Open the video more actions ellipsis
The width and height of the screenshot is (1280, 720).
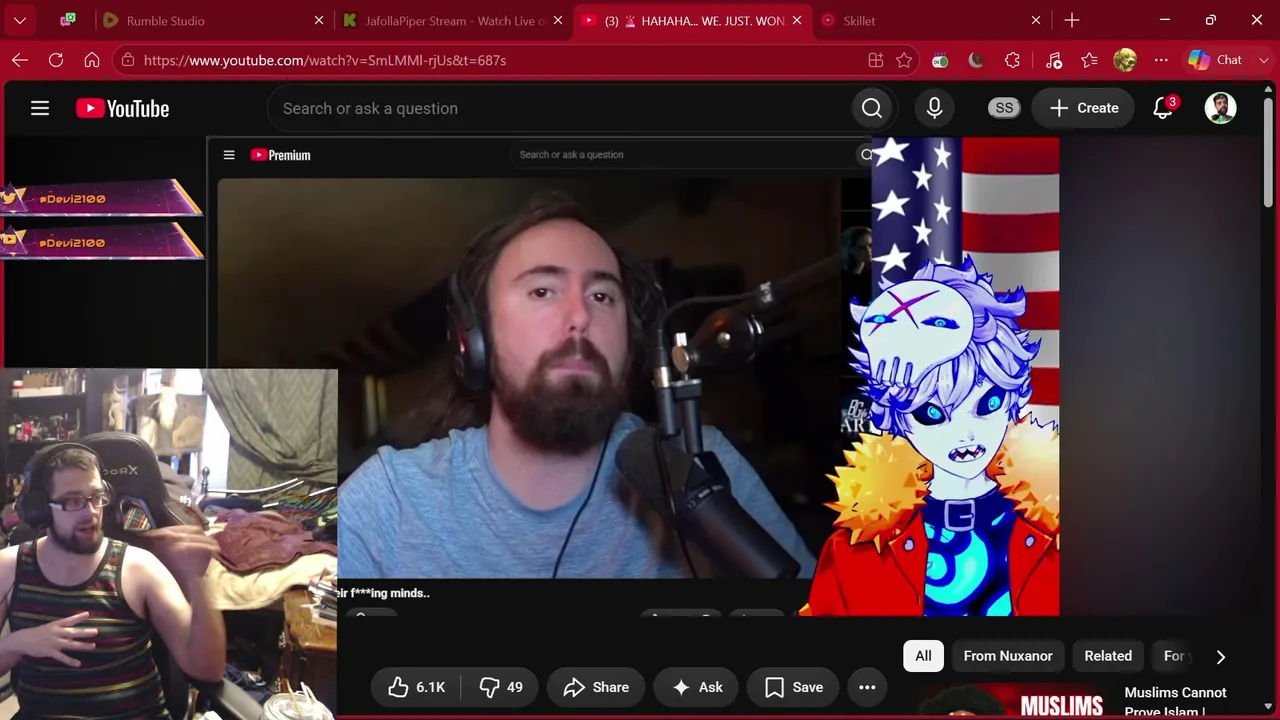(x=867, y=687)
